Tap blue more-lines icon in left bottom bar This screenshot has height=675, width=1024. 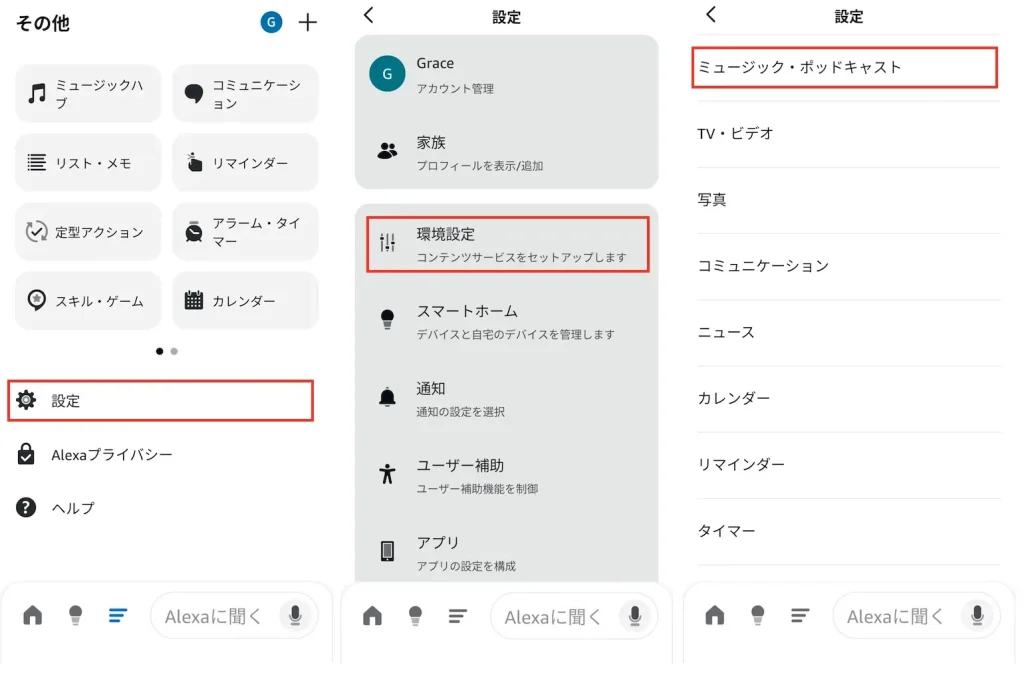point(118,616)
